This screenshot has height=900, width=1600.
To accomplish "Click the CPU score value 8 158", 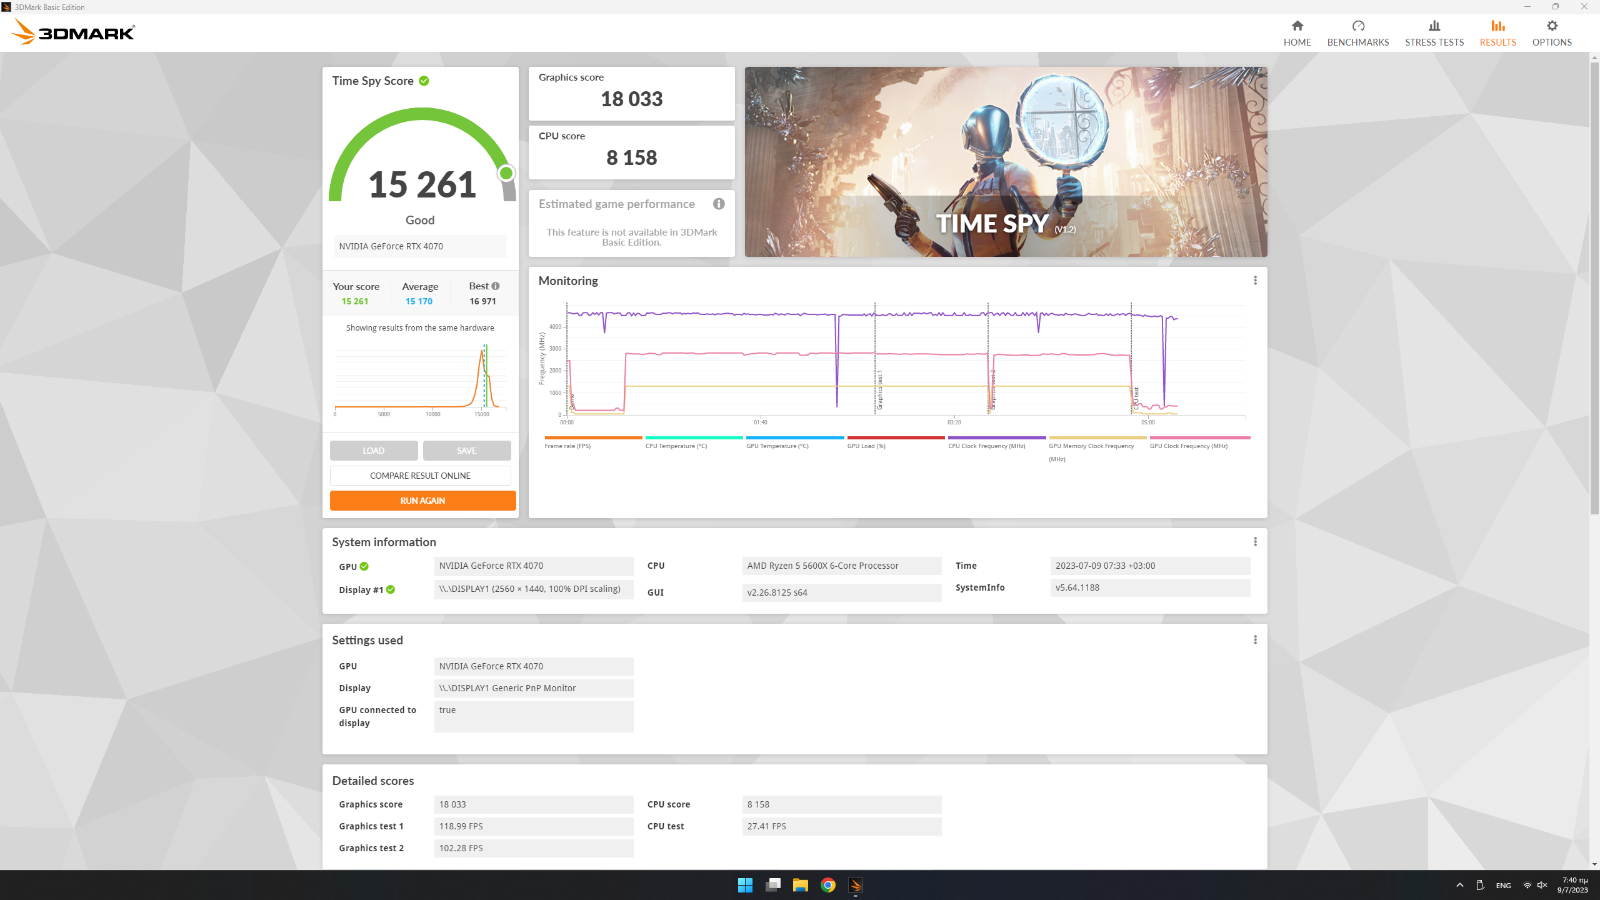I will pyautogui.click(x=632, y=158).
